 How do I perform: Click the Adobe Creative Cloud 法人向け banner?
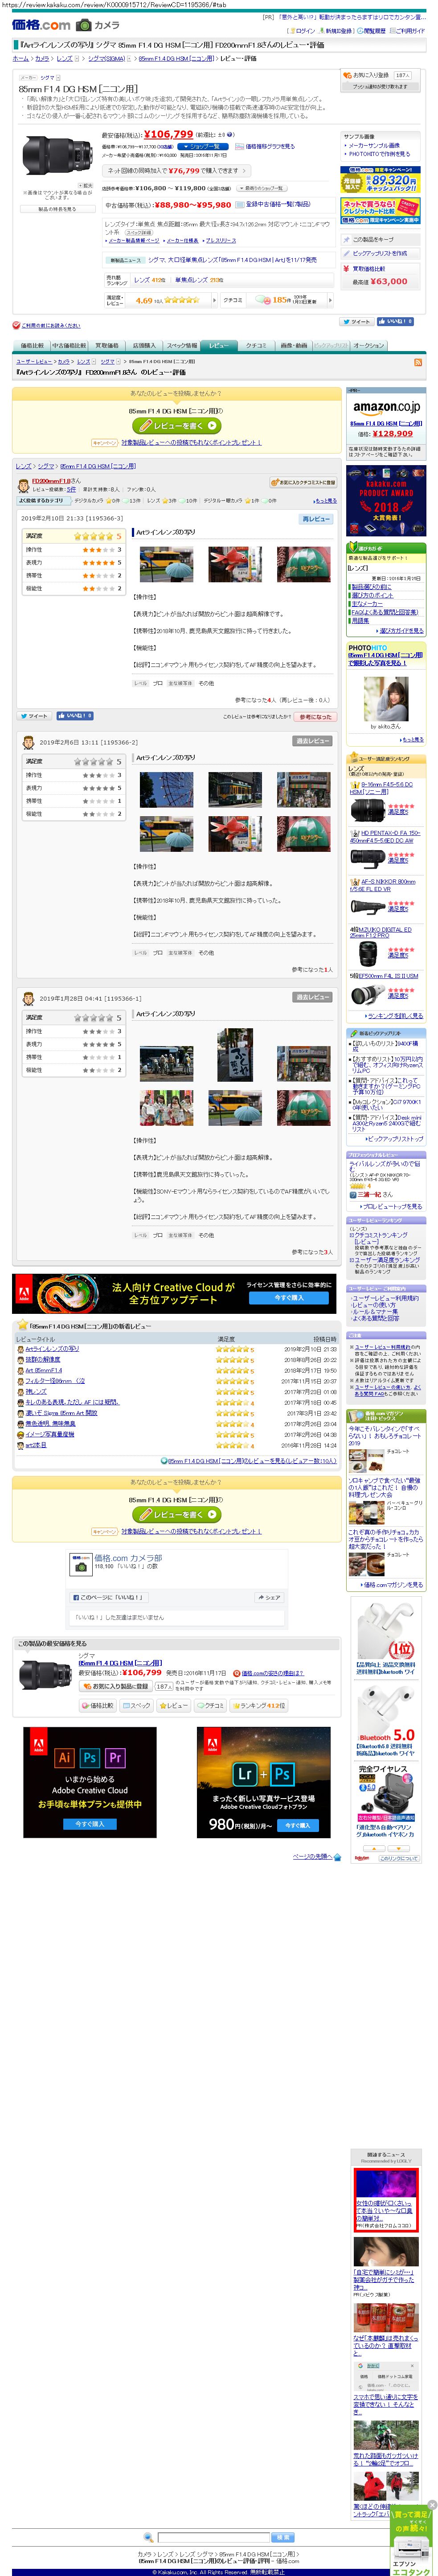(174, 1293)
